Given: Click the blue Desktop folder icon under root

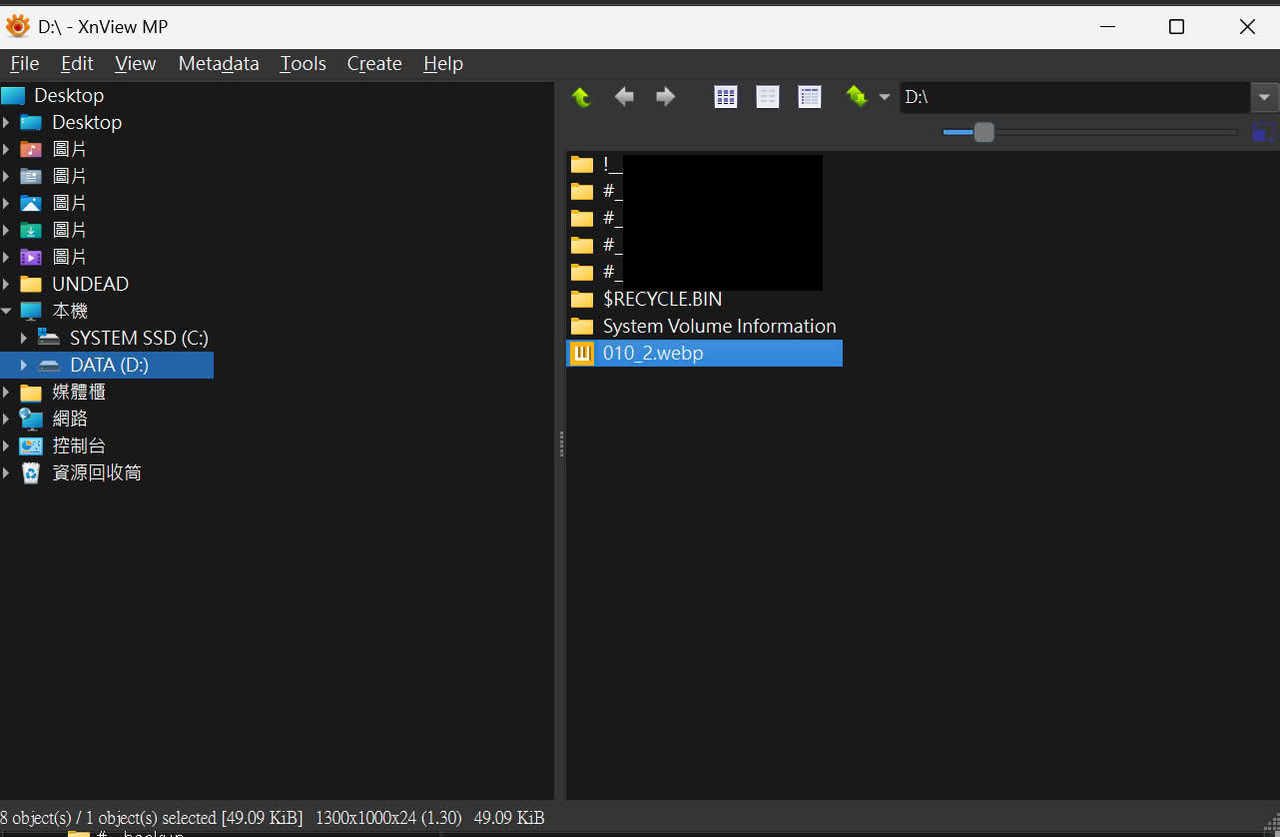Looking at the screenshot, I should [31, 123].
